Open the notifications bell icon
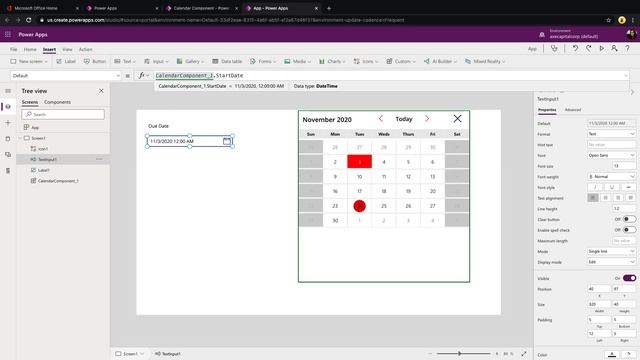The width and height of the screenshot is (640, 360). point(542,35)
